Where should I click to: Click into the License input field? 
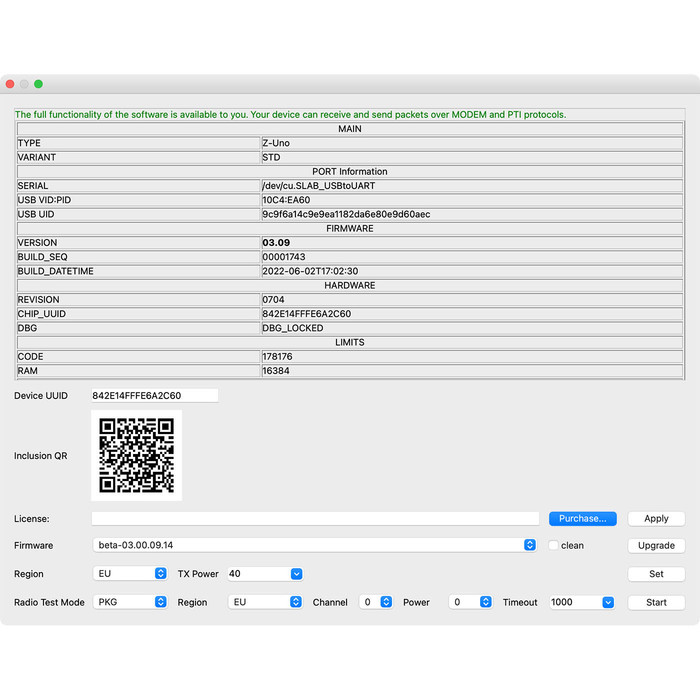[315, 519]
